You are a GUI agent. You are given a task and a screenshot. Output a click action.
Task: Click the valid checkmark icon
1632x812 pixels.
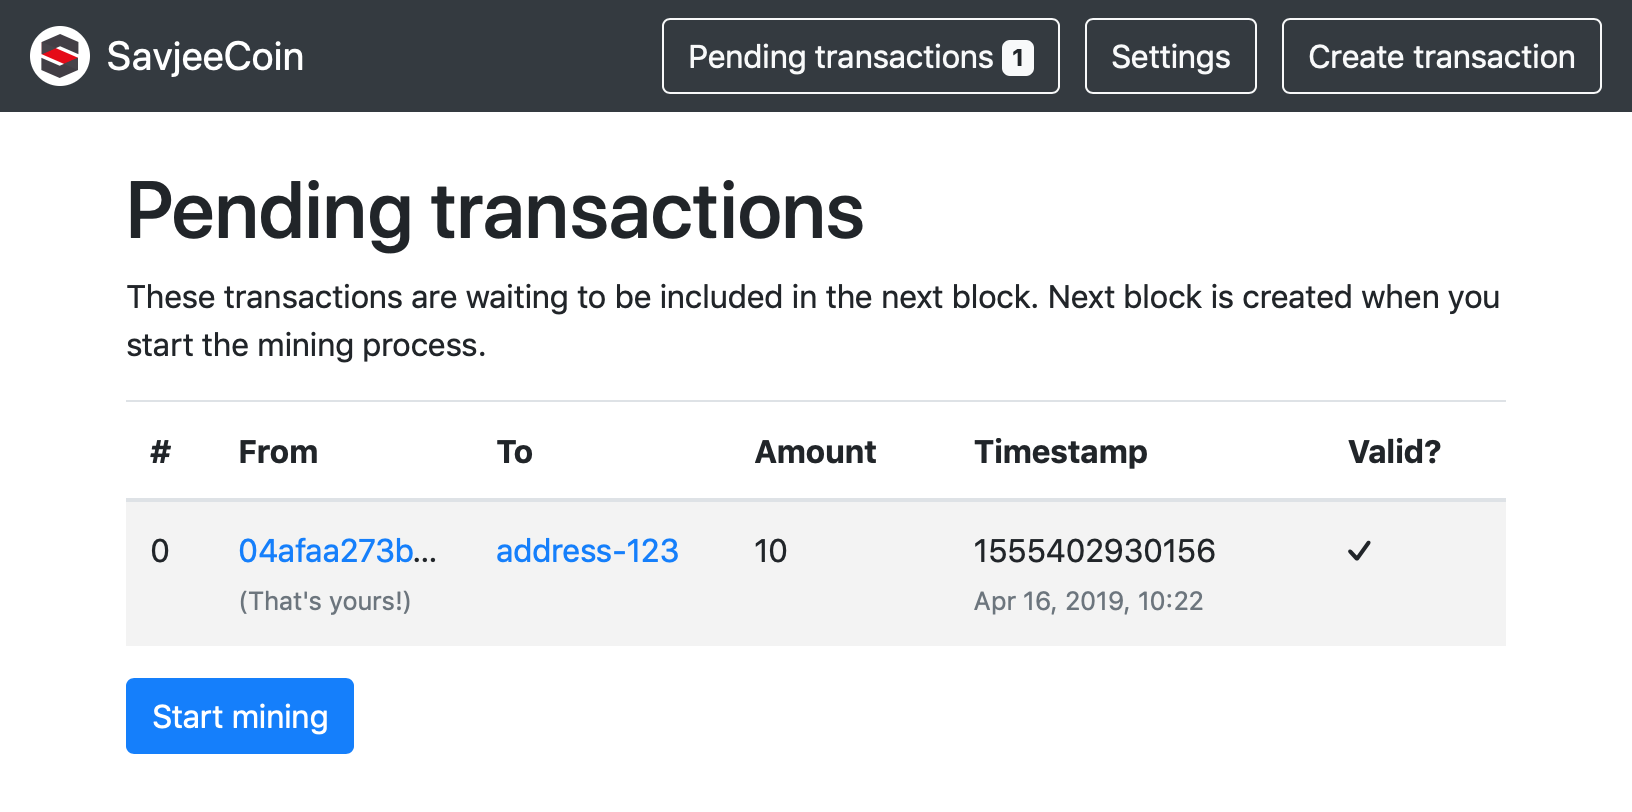(x=1359, y=551)
